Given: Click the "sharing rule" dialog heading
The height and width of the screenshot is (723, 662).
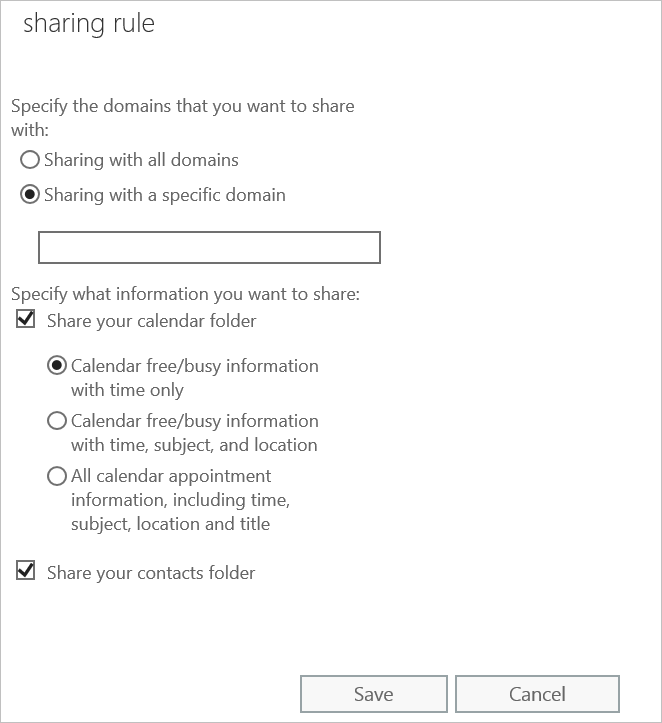Looking at the screenshot, I should (89, 24).
